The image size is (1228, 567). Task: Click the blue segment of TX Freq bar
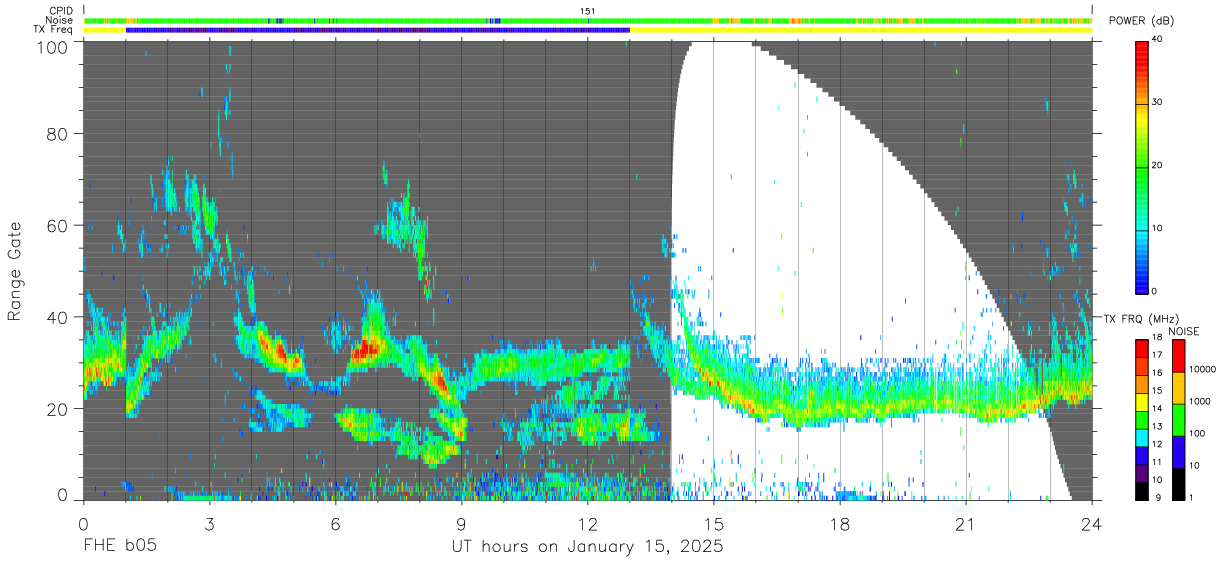(x=378, y=30)
